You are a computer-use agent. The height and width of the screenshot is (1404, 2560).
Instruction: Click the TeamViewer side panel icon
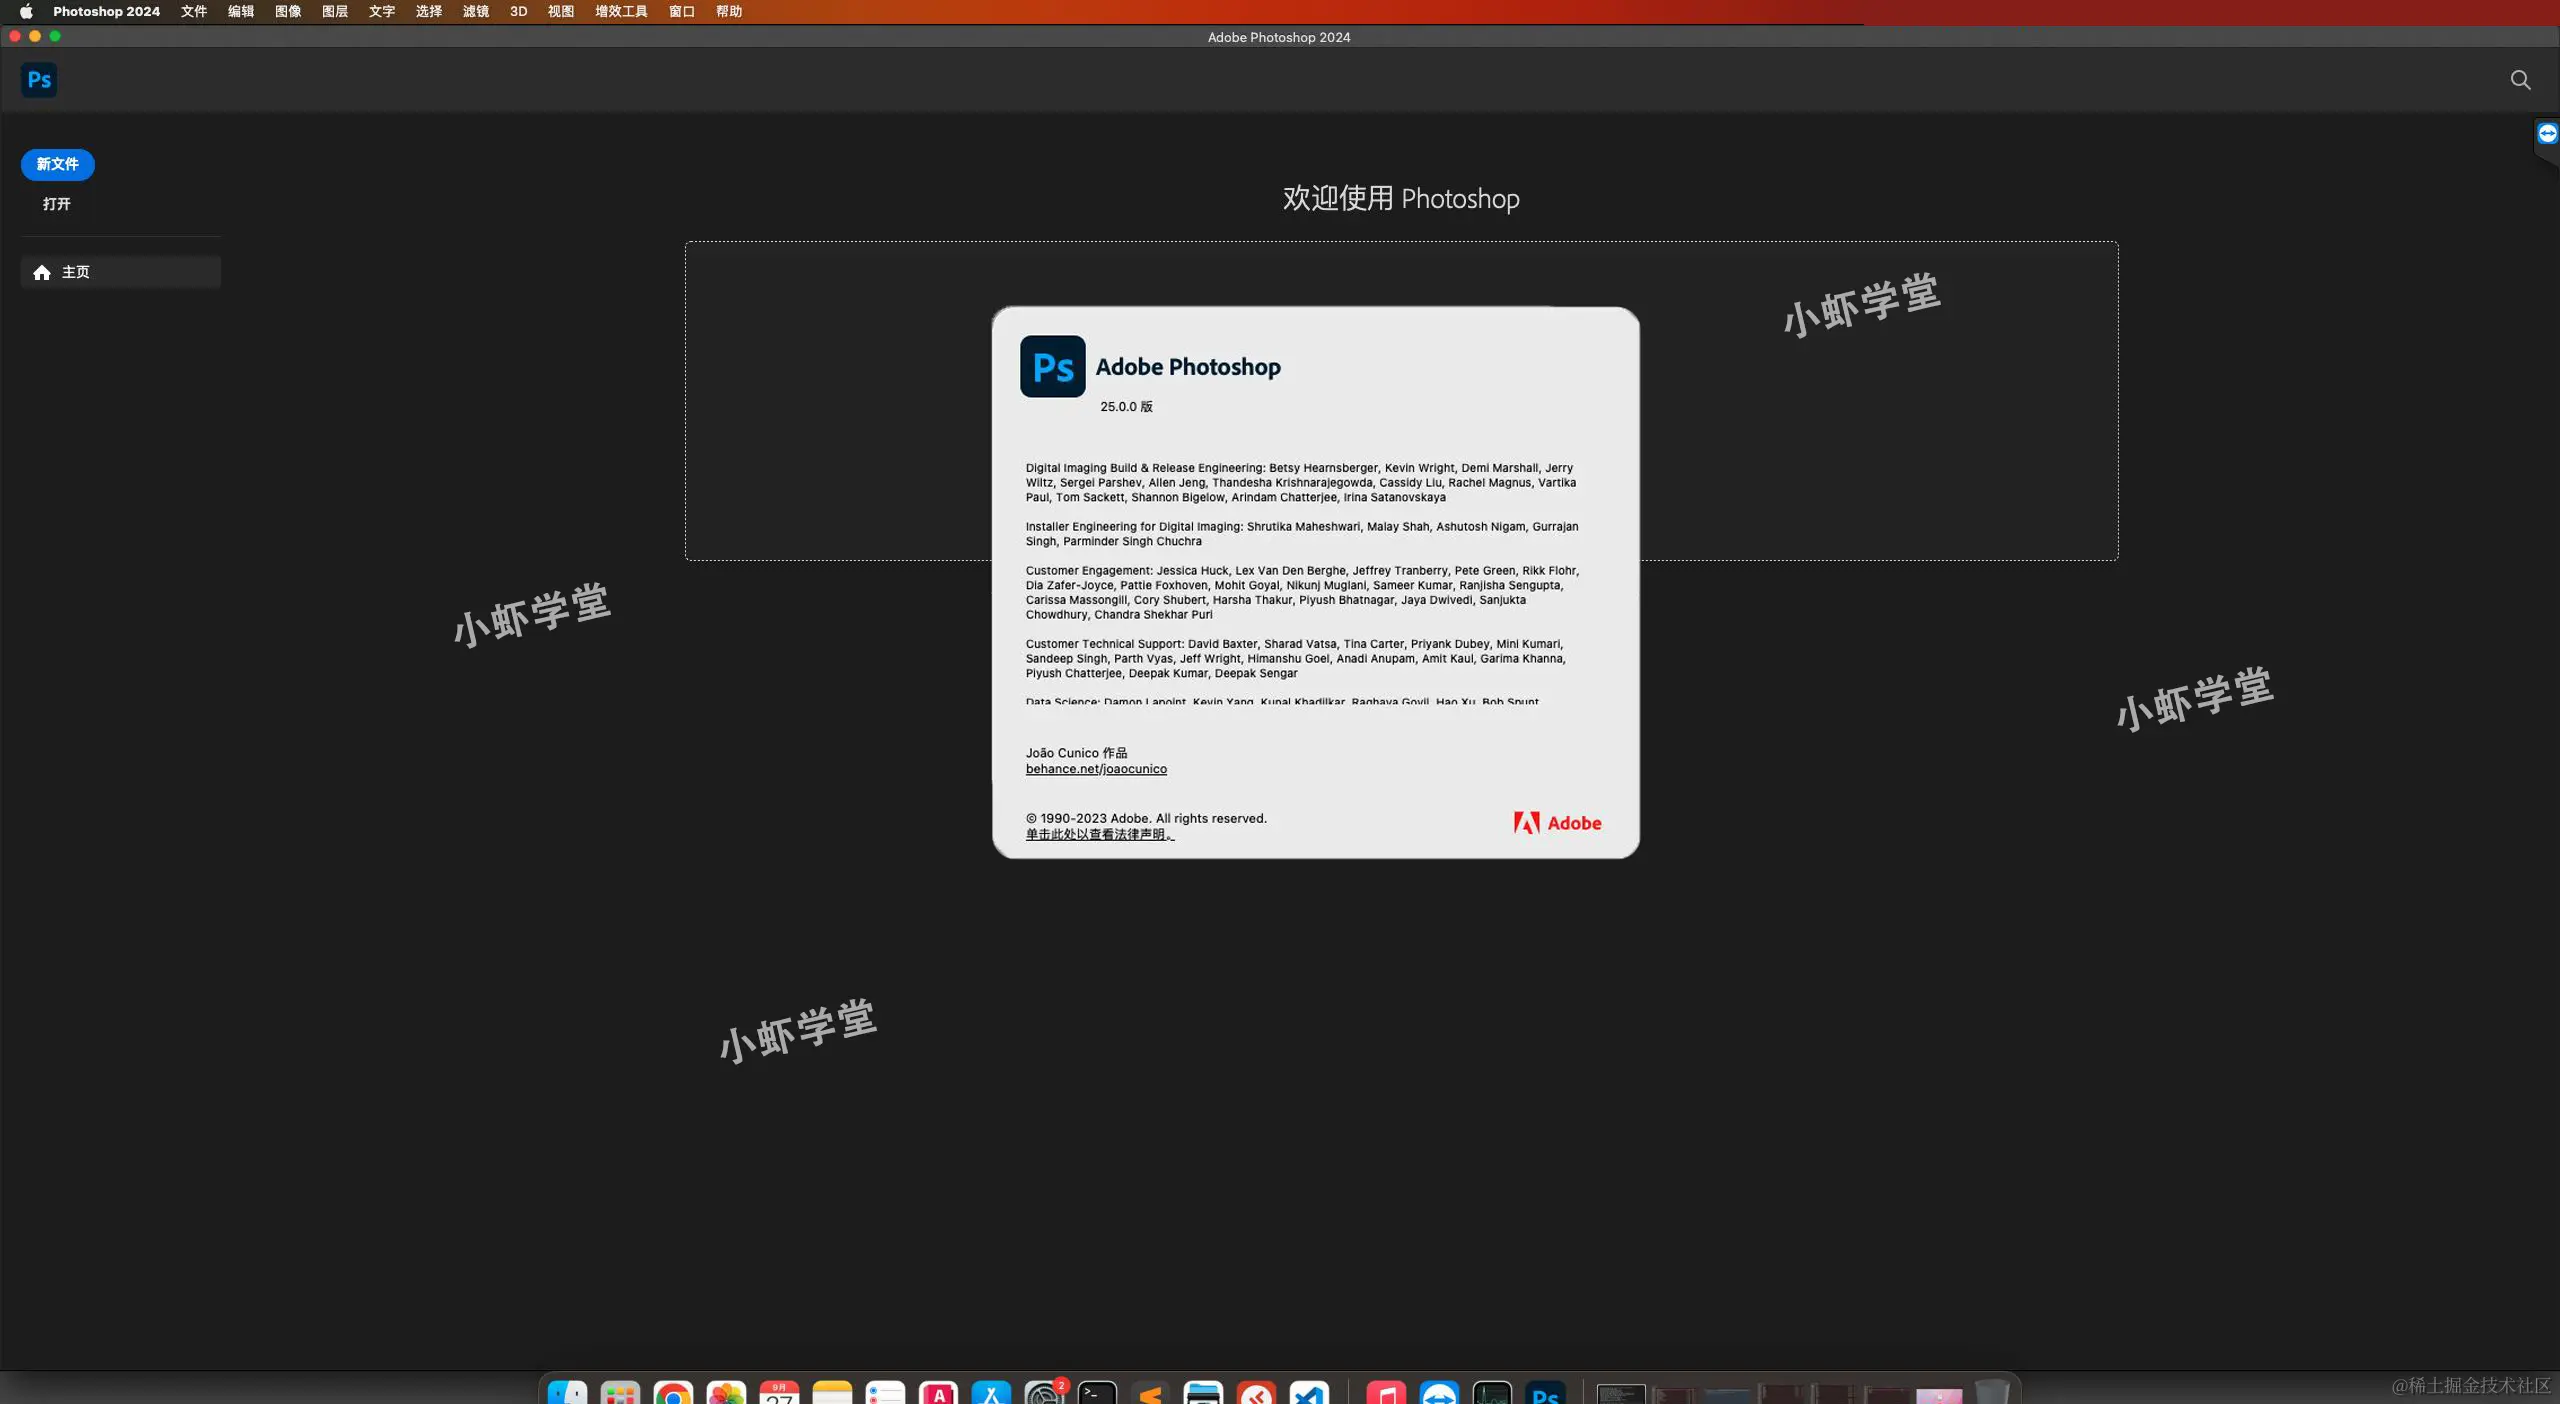coord(2547,134)
